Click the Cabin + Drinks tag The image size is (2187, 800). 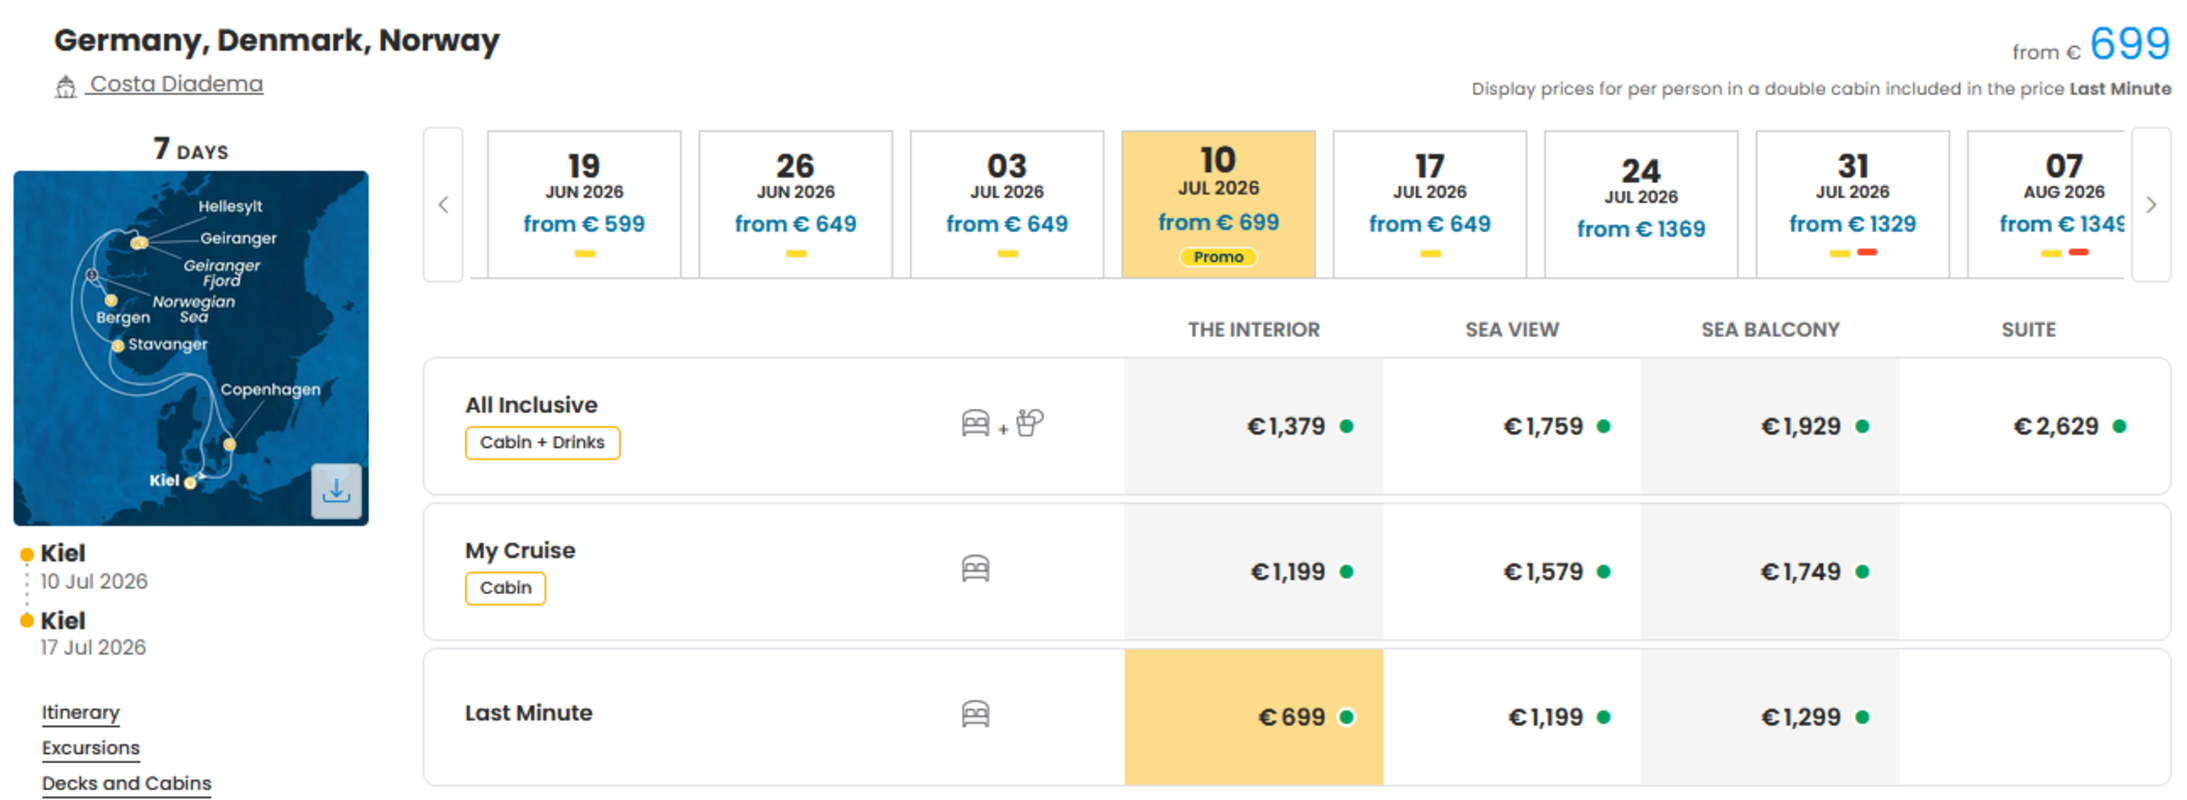542,443
